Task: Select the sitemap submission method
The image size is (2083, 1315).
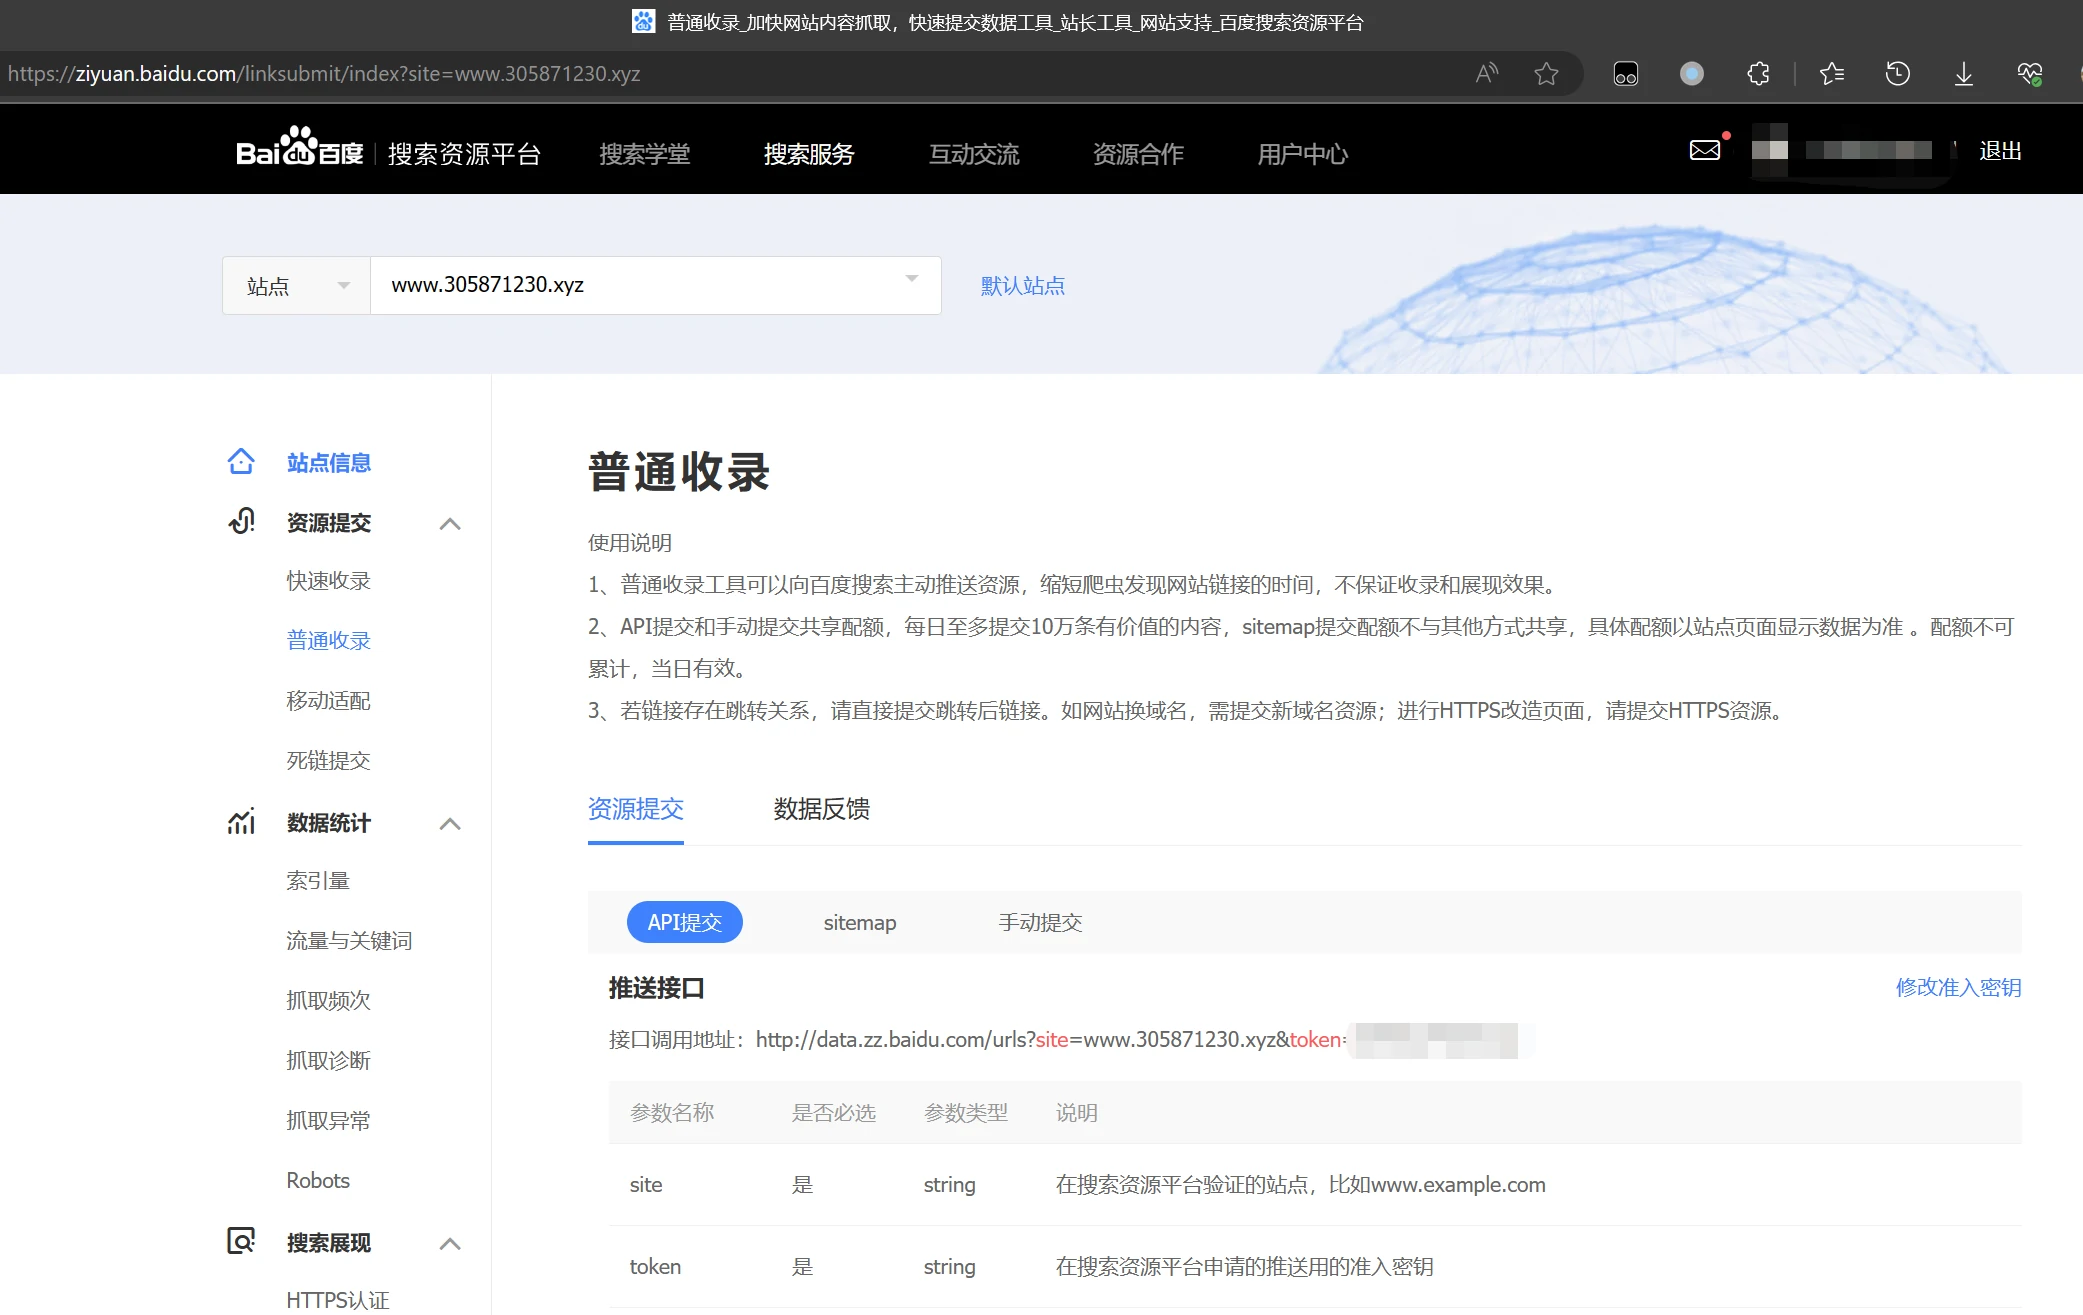Action: tap(860, 922)
